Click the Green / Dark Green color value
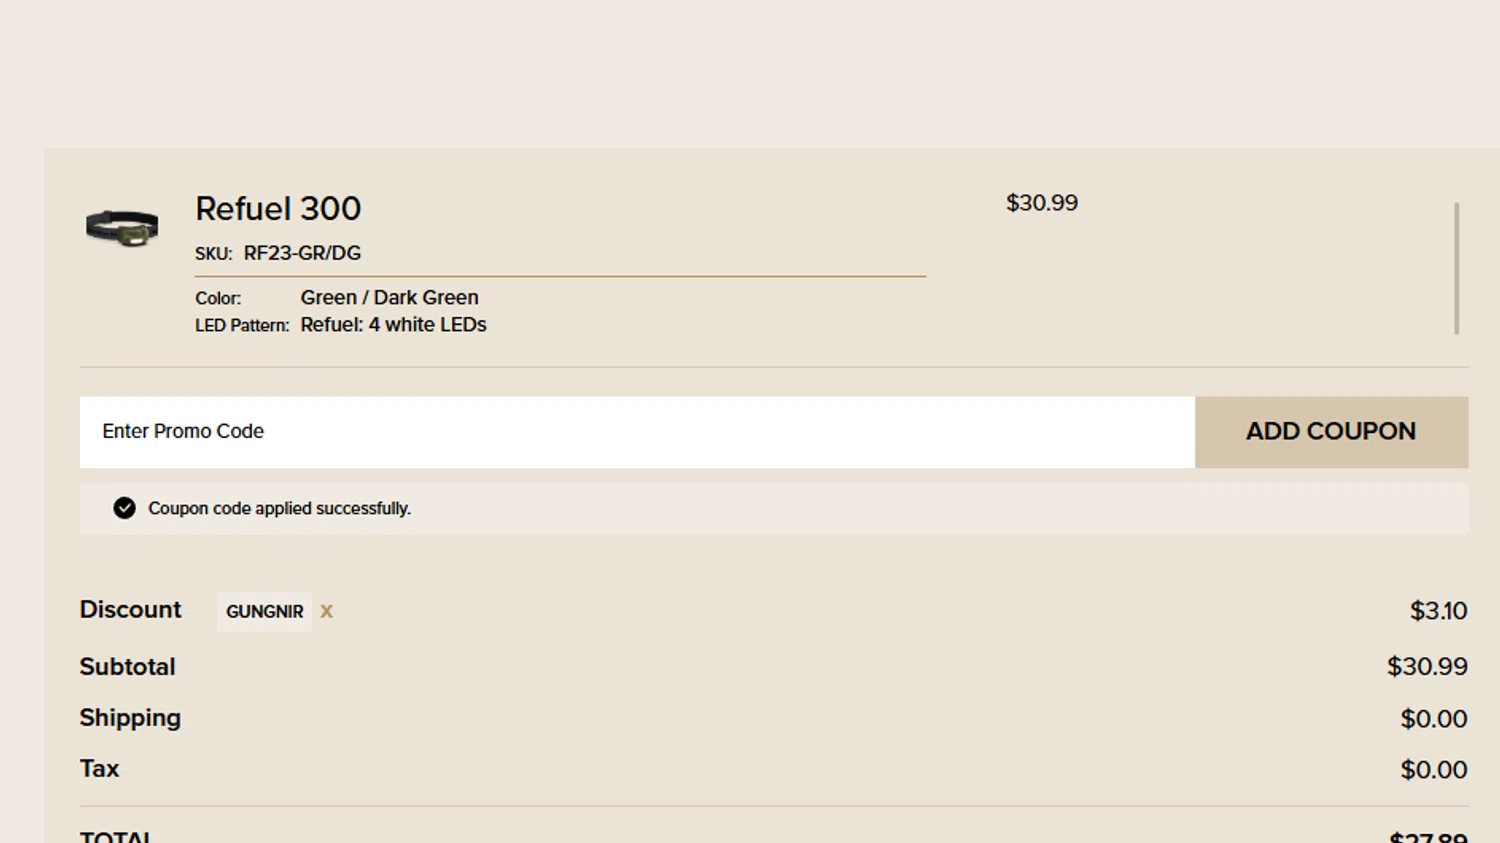Screen dimensions: 1500x843 [389, 298]
